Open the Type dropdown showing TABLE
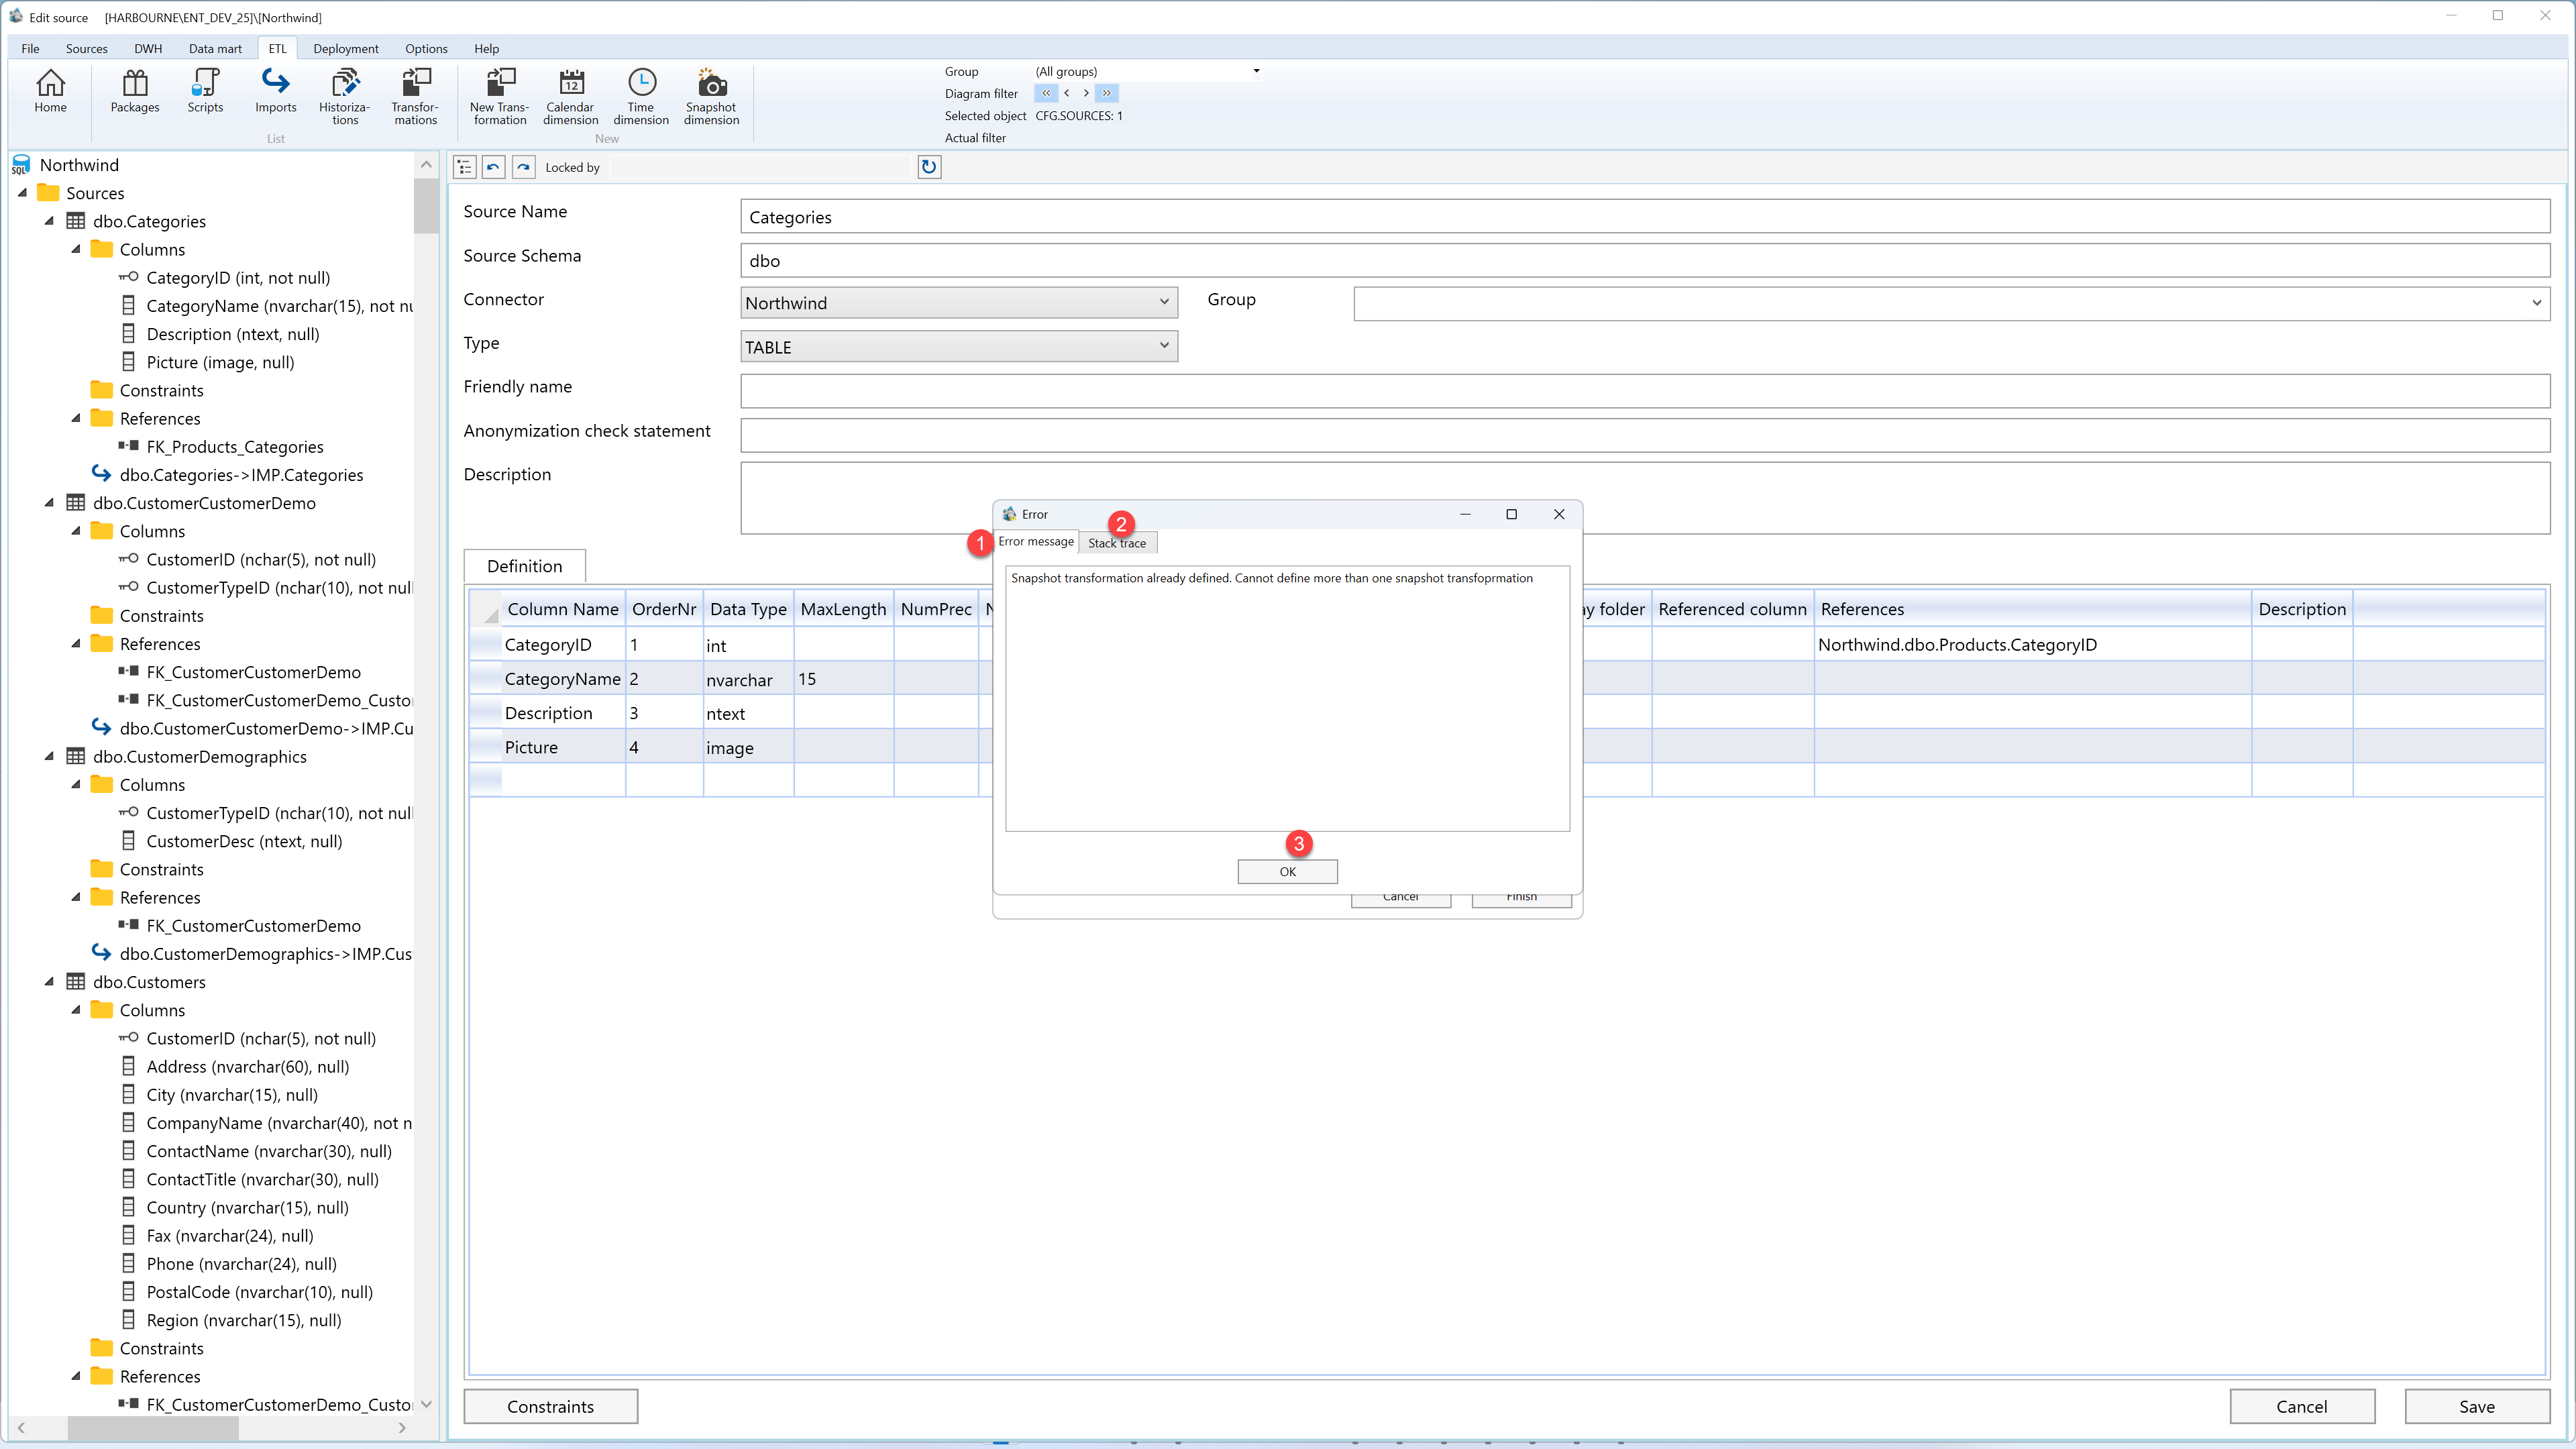The height and width of the screenshot is (1449, 2576). coord(958,347)
